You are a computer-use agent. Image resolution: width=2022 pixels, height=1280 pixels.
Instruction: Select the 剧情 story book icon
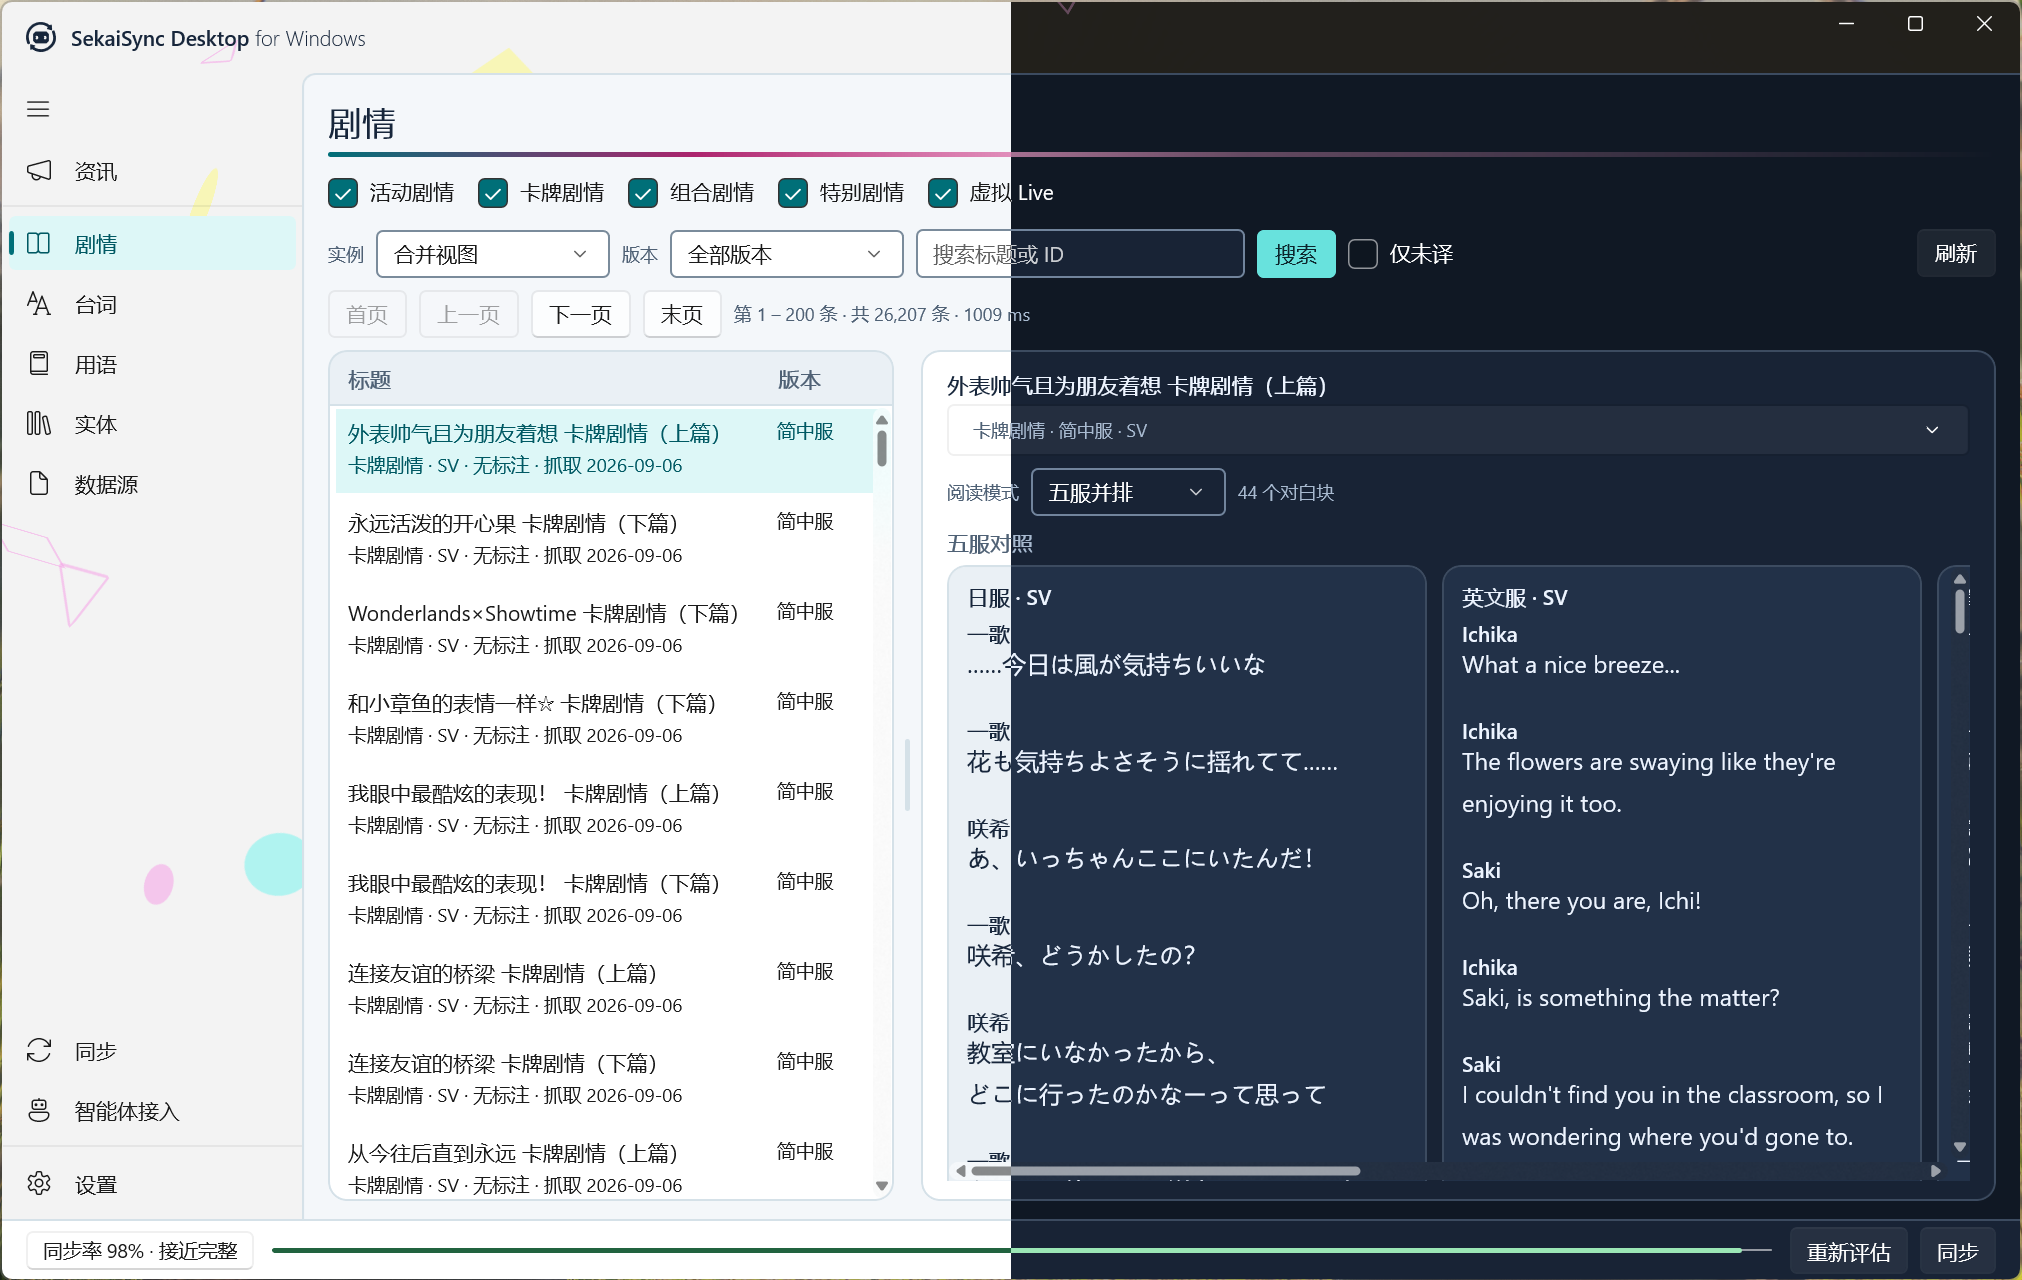[x=39, y=243]
